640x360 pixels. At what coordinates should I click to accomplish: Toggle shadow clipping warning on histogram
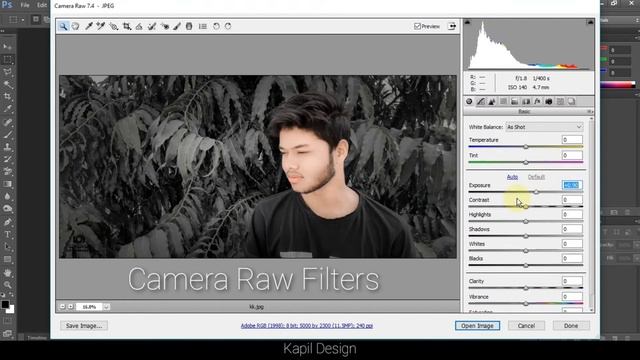tap(468, 22)
